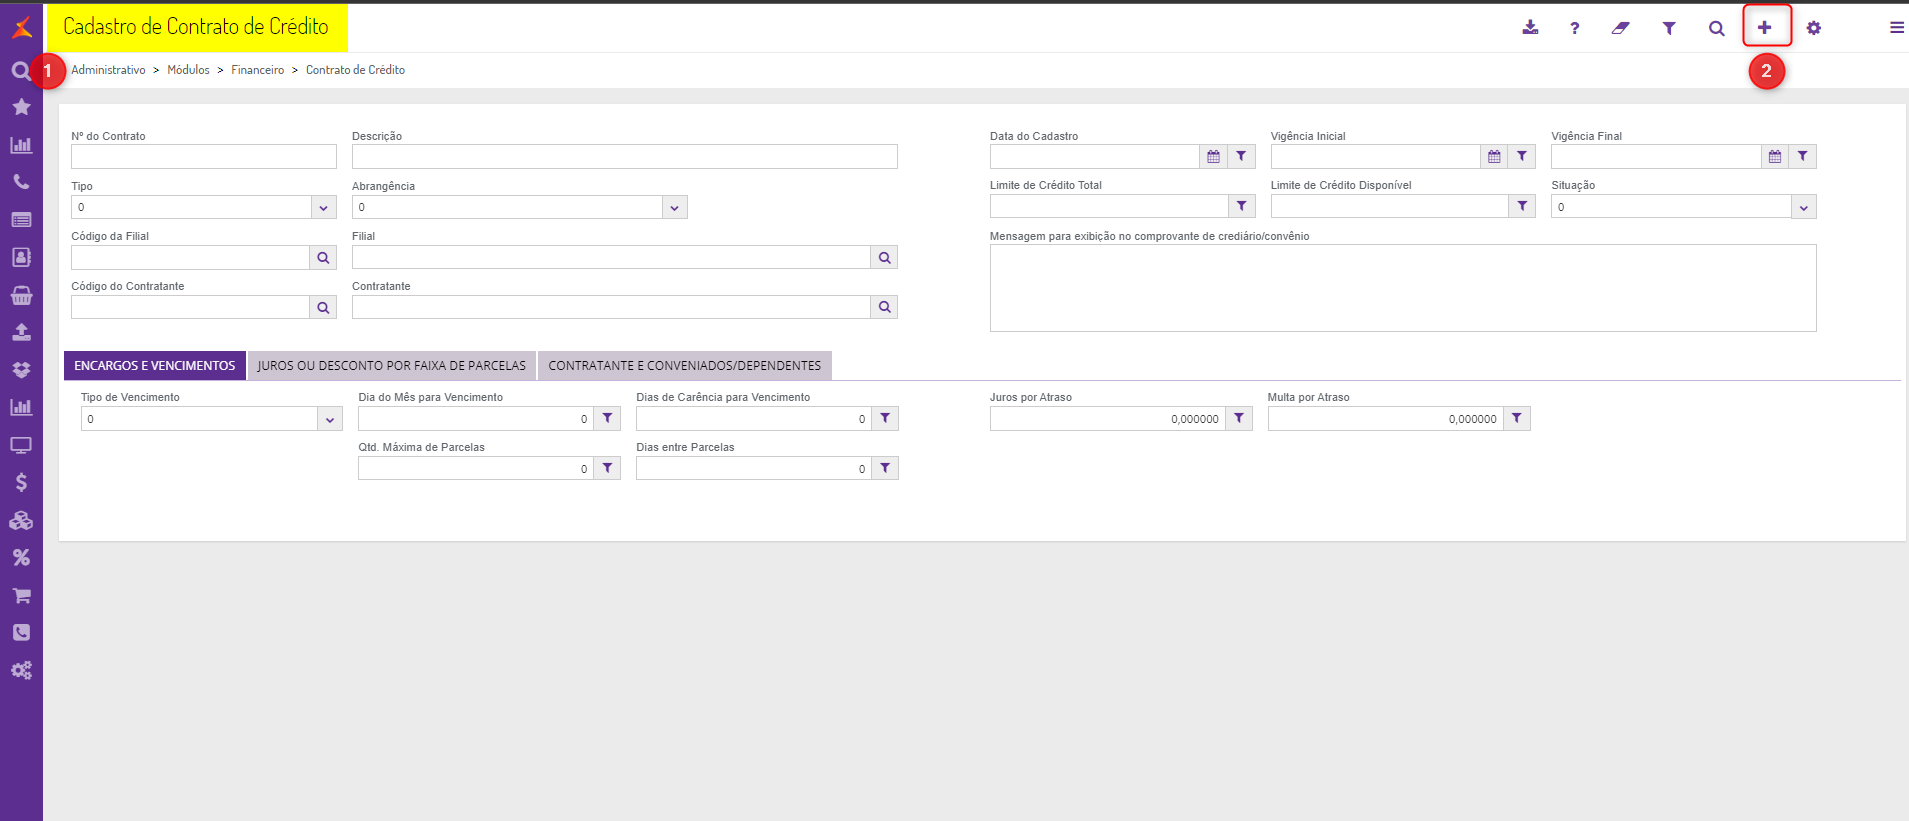Click the upload tray sidebar icon
This screenshot has width=1909, height=821.
pos(21,332)
